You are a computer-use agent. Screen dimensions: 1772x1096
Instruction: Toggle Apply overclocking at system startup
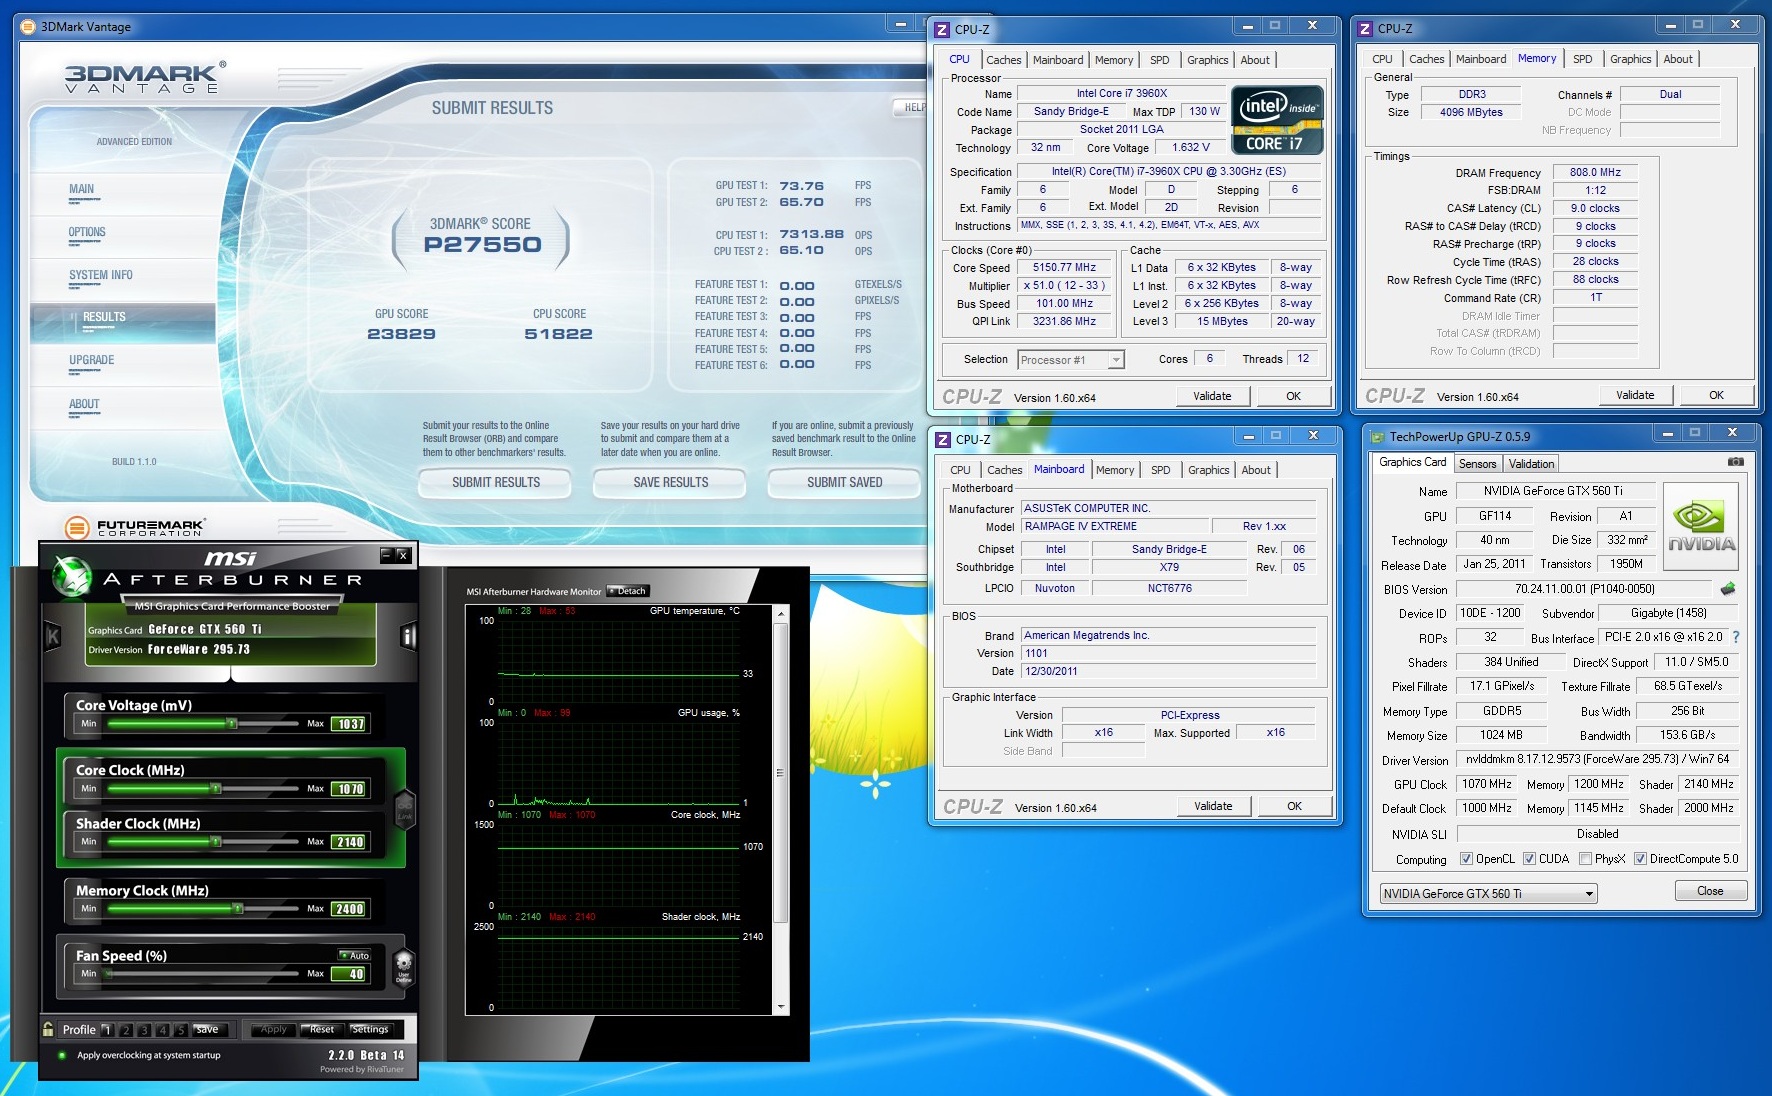62,1055
